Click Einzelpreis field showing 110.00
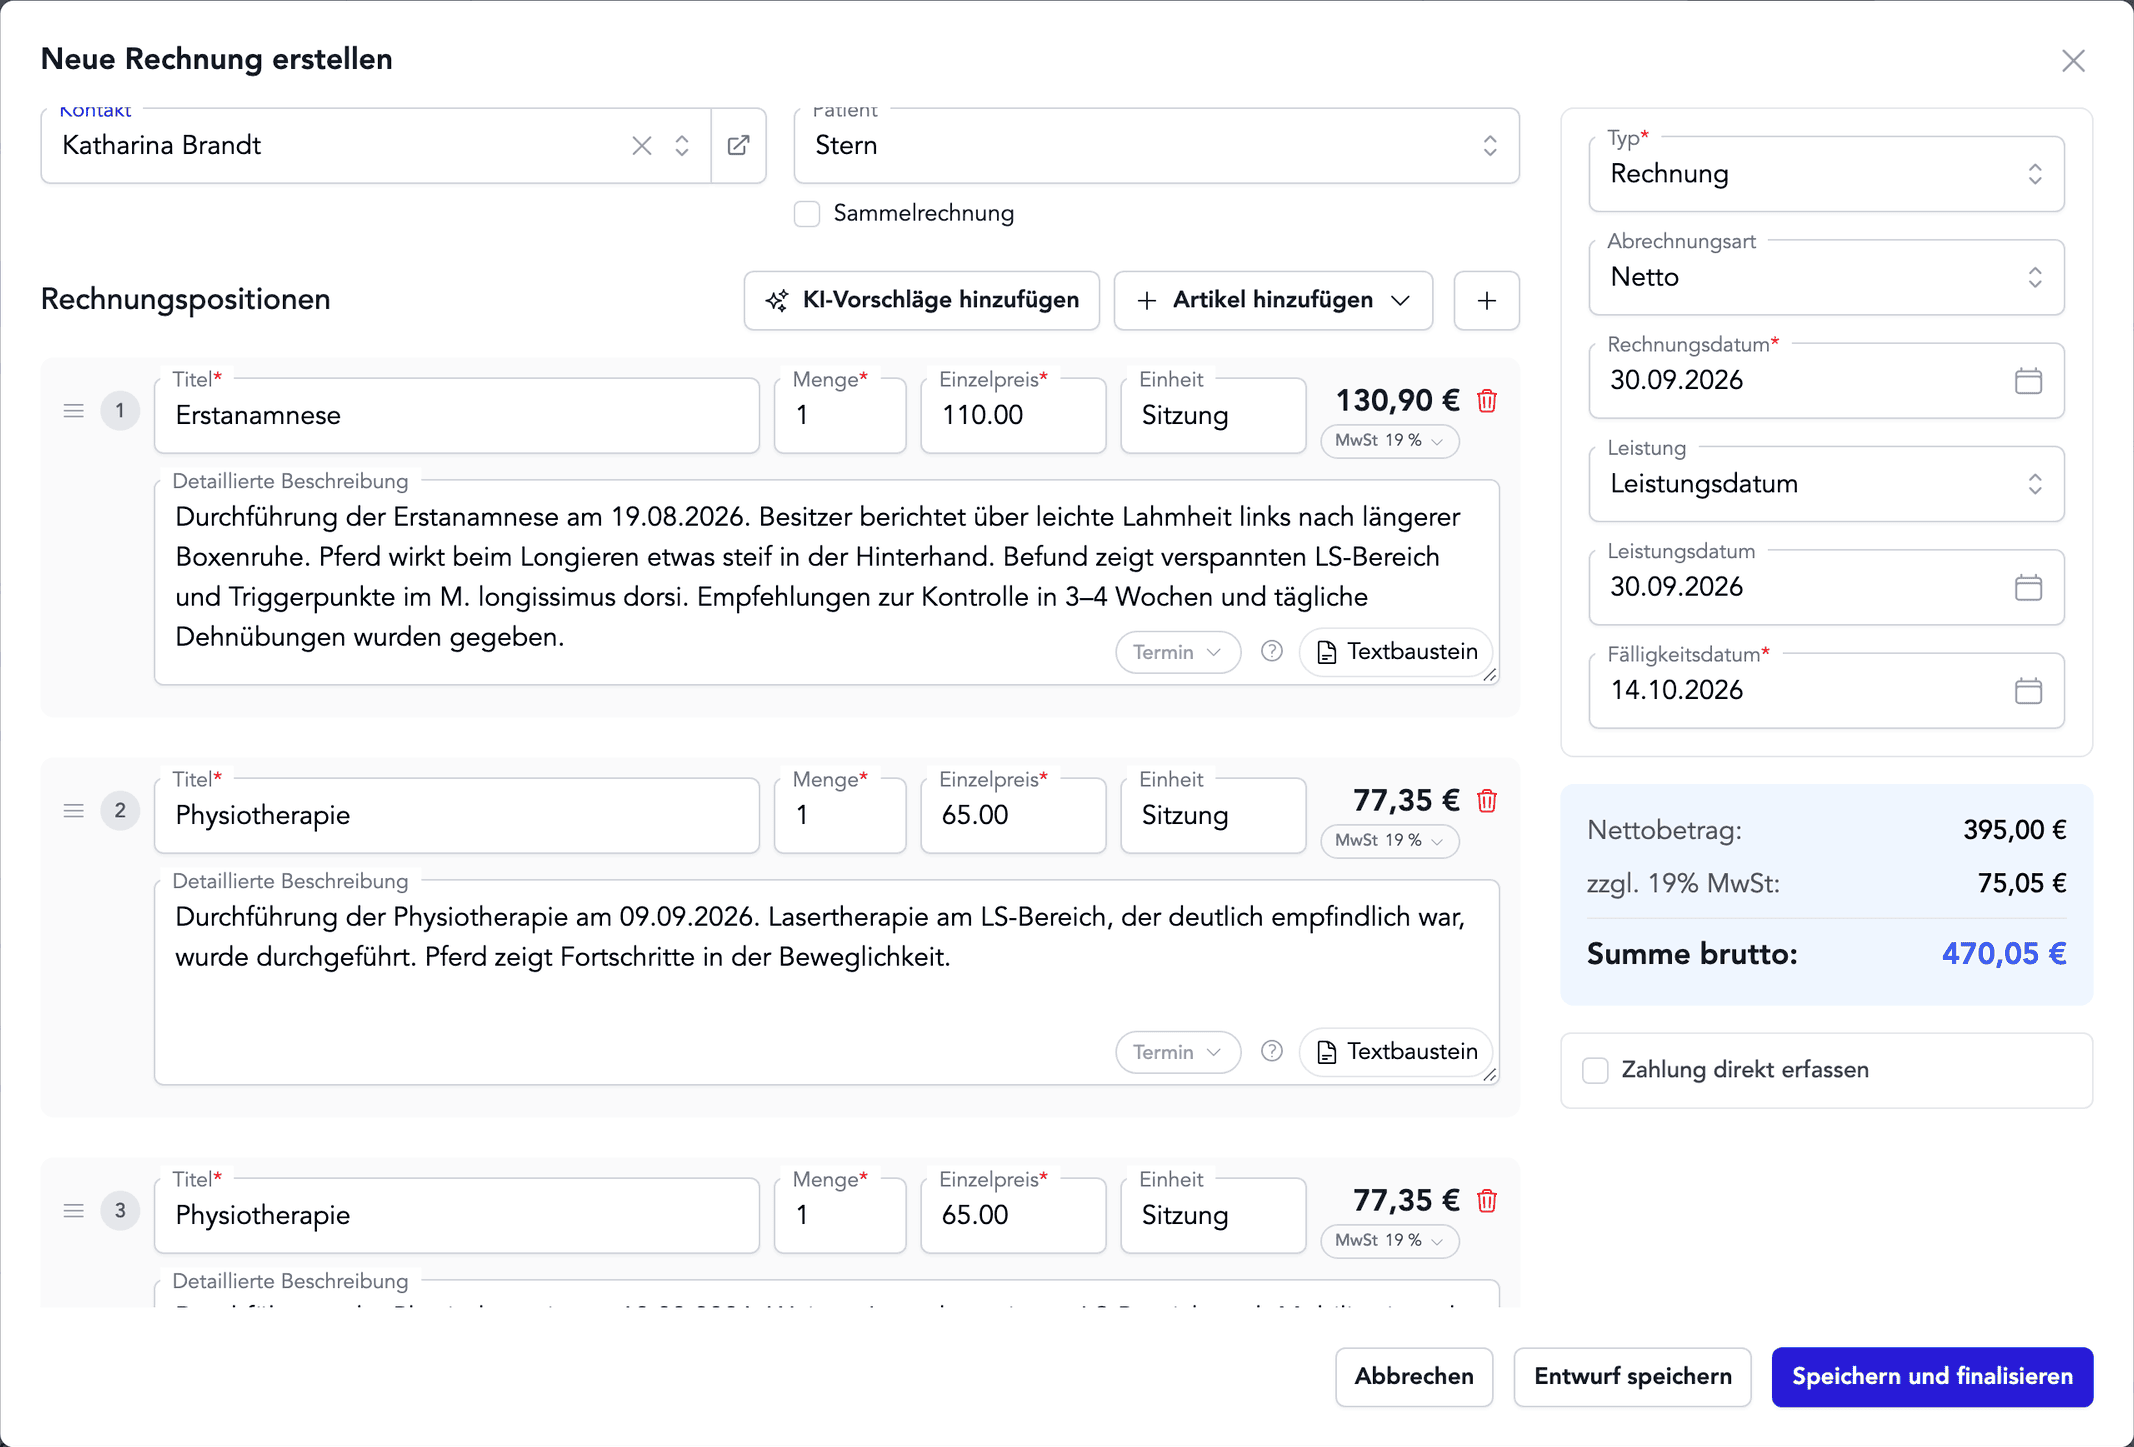Screen dimensions: 2134x1447 pyautogui.click(x=1013, y=416)
